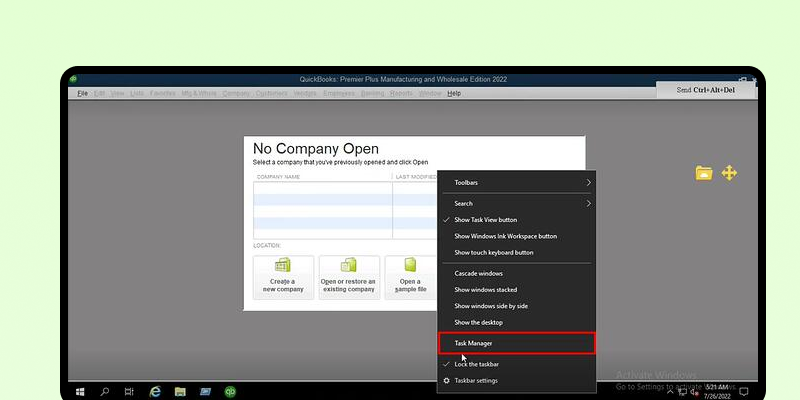The image size is (800, 400).
Task: Launch Internet Explorer from taskbar
Action: (x=155, y=392)
